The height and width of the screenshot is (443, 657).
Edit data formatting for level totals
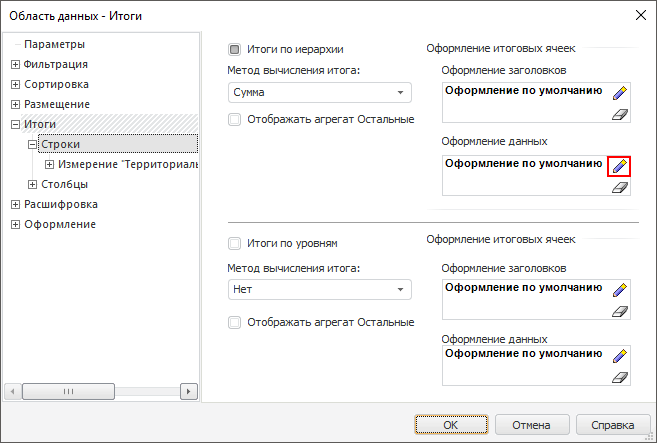[619, 356]
